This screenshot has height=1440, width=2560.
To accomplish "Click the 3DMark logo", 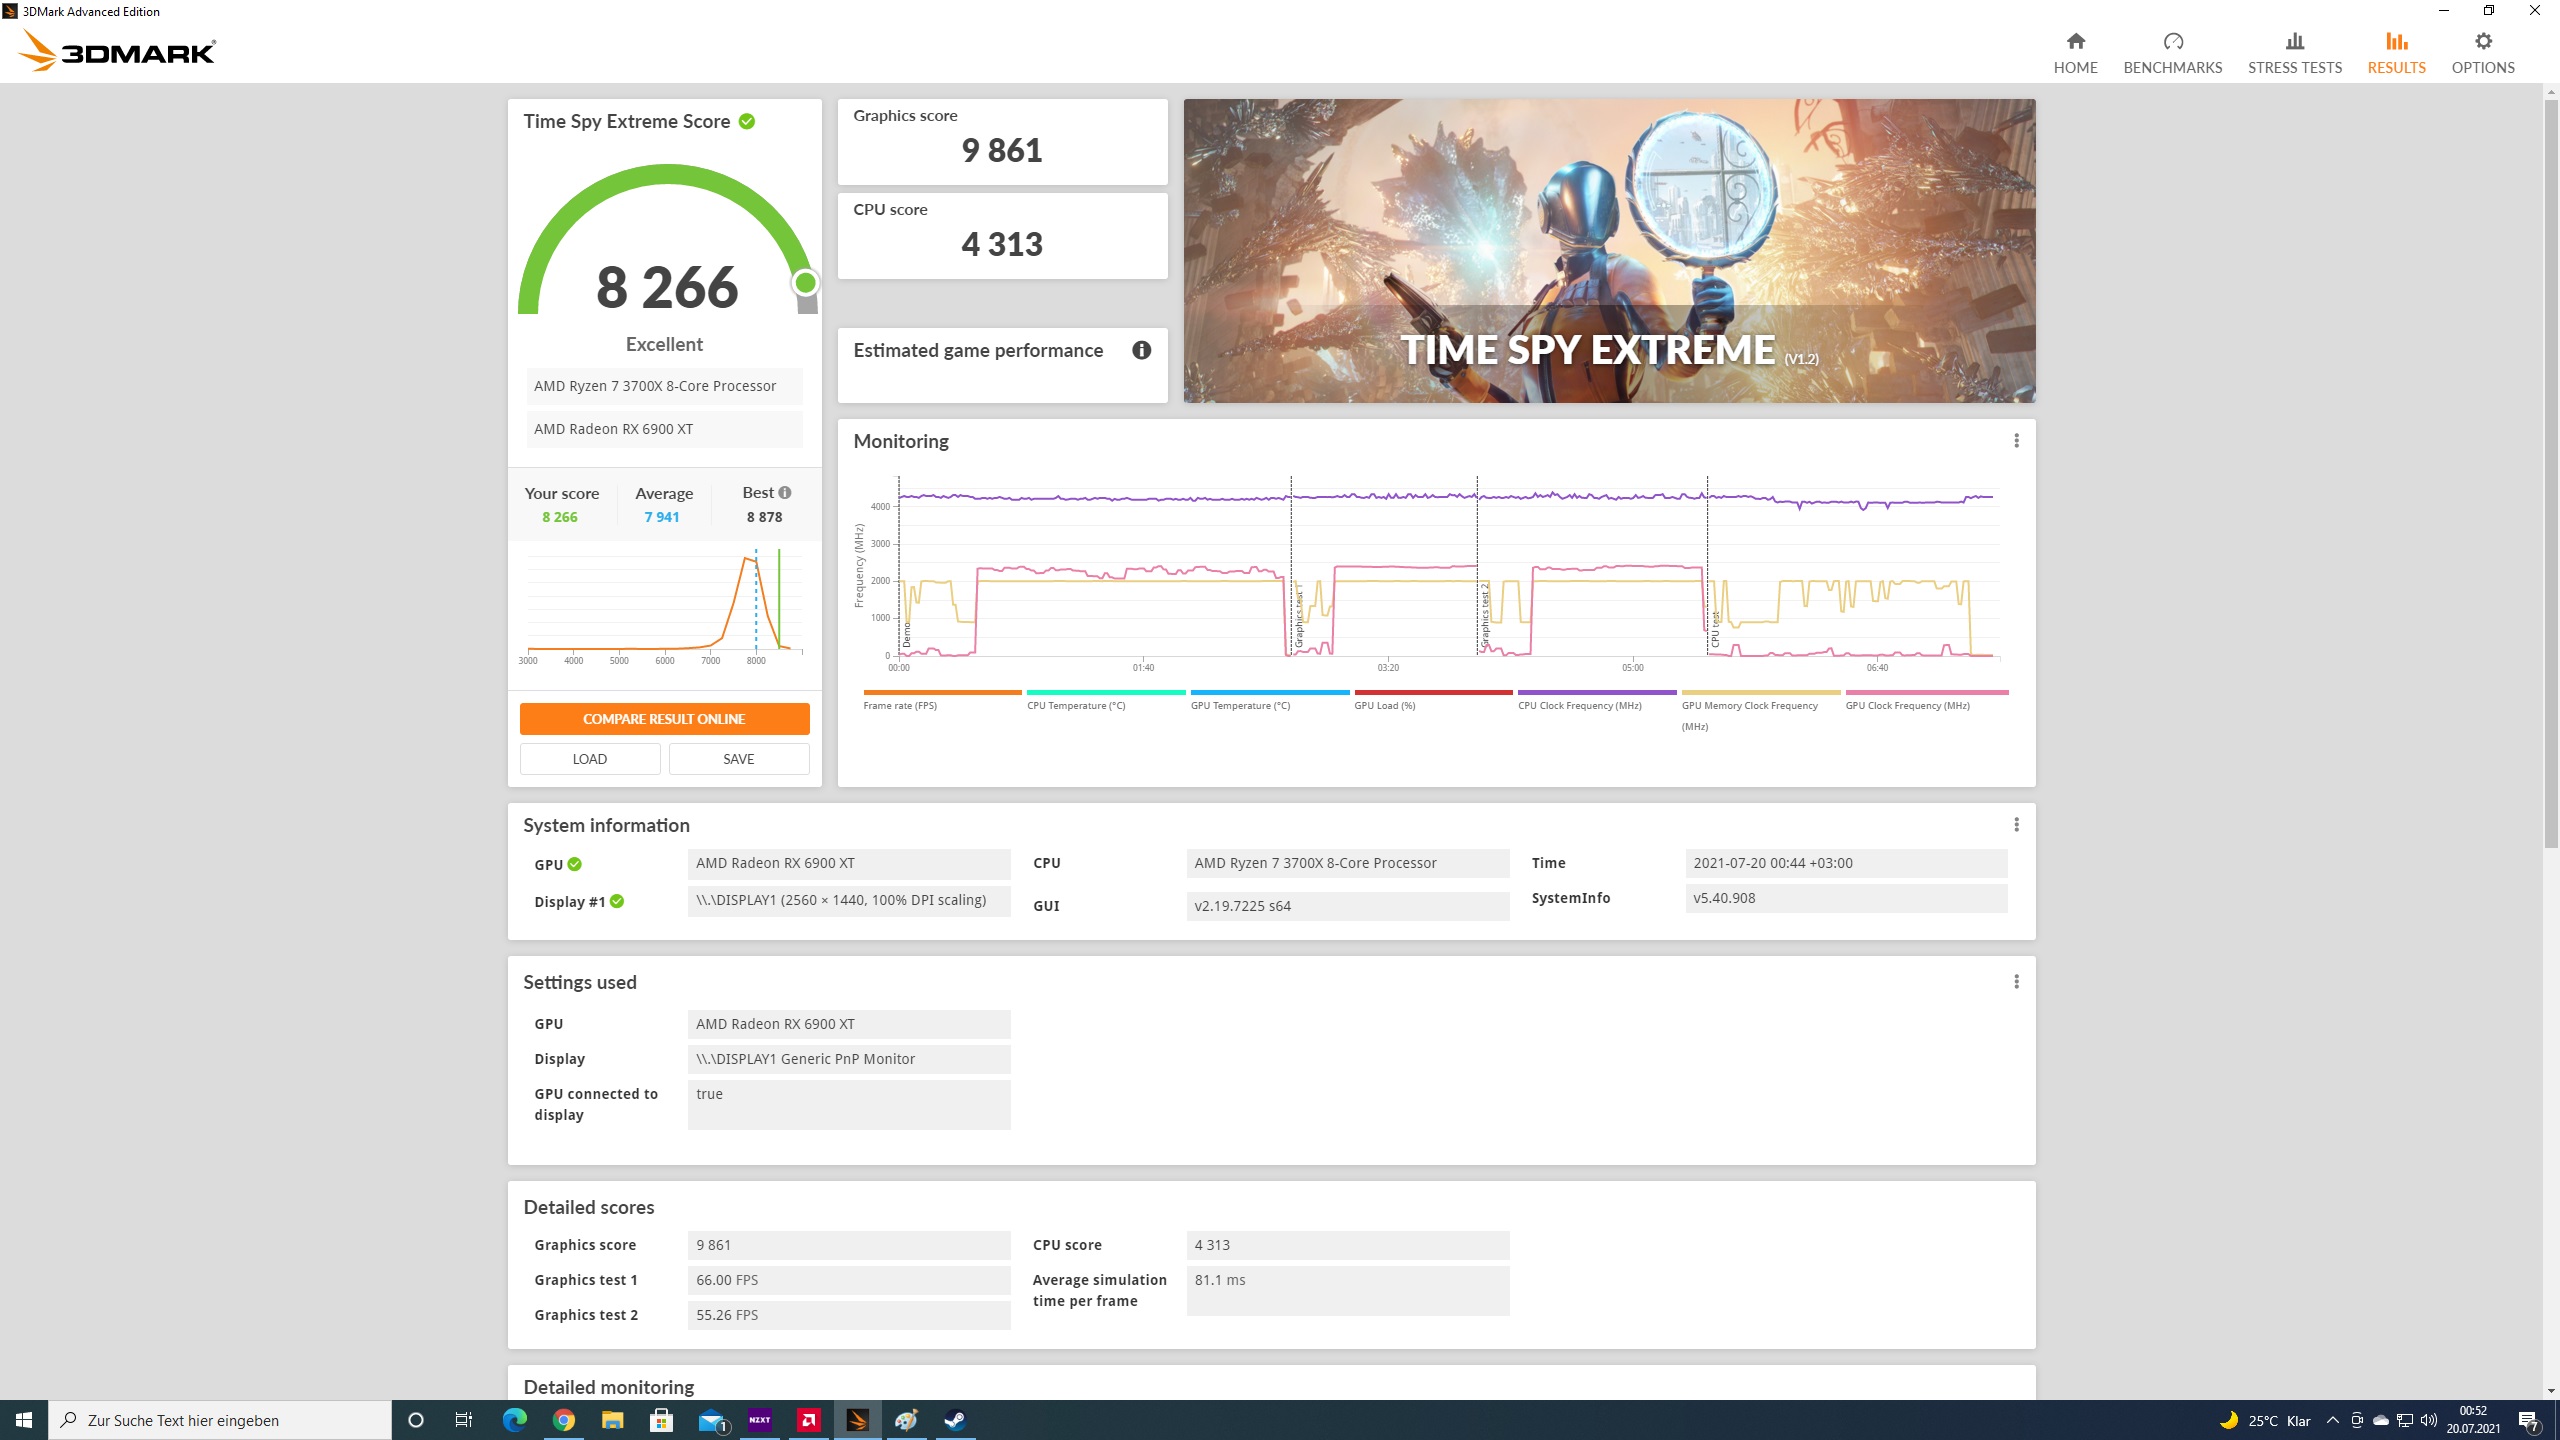I will click(117, 50).
